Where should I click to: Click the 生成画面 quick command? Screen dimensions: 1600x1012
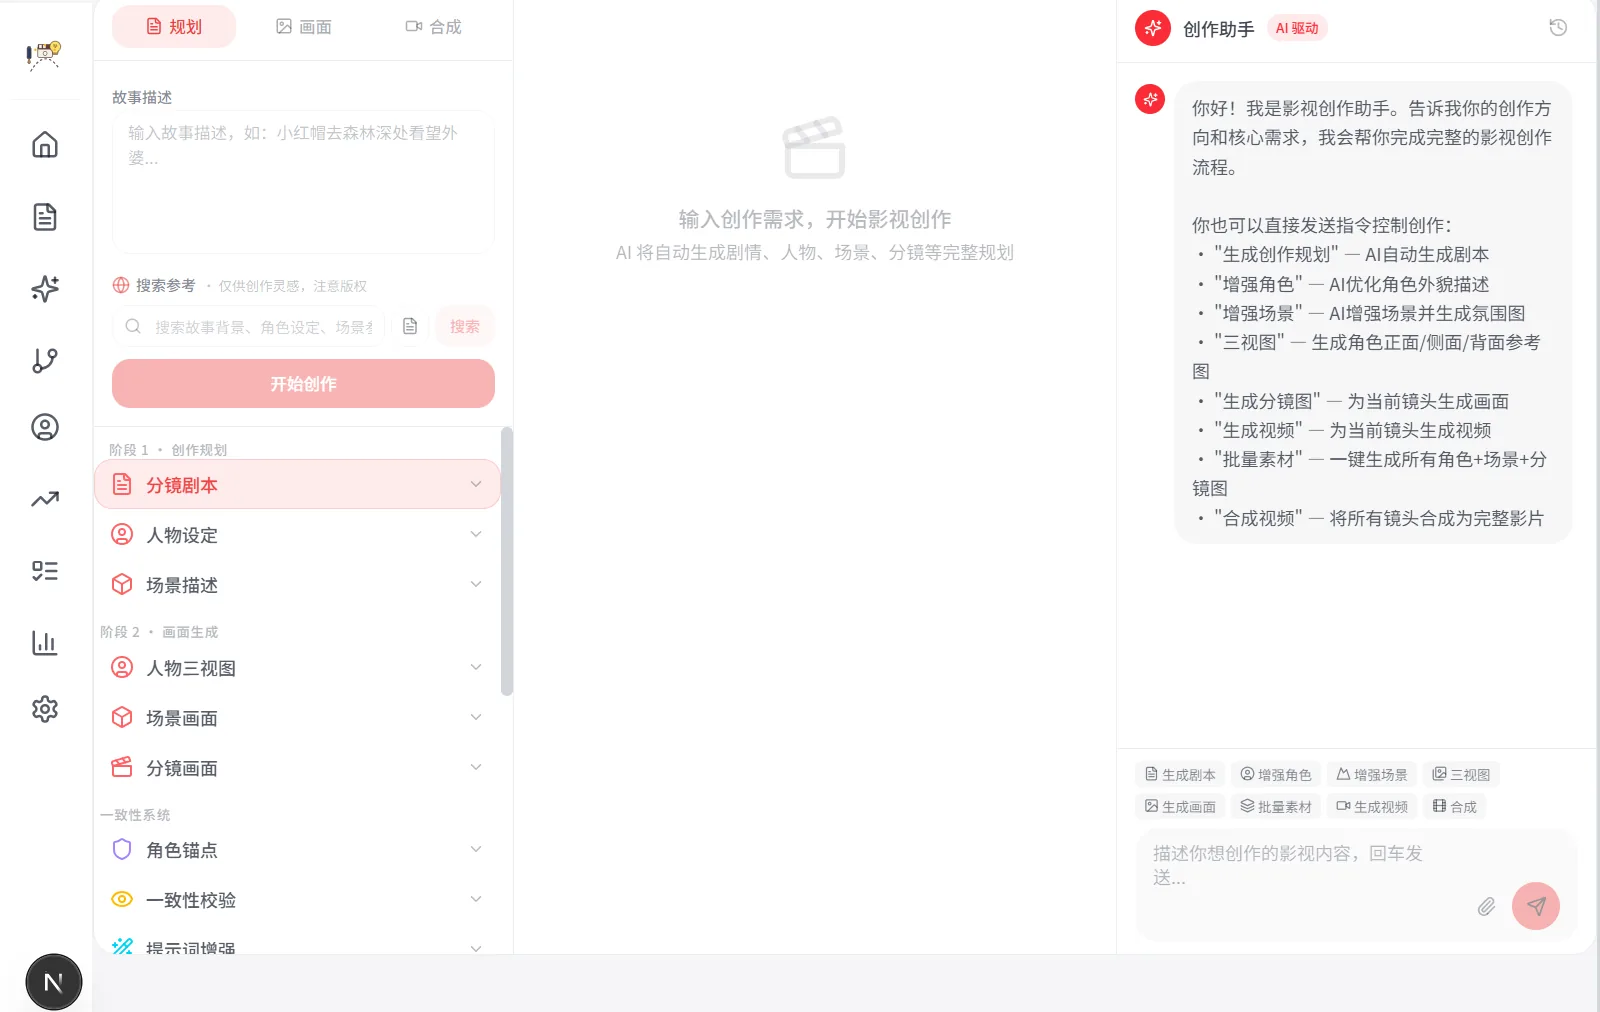(x=1180, y=807)
